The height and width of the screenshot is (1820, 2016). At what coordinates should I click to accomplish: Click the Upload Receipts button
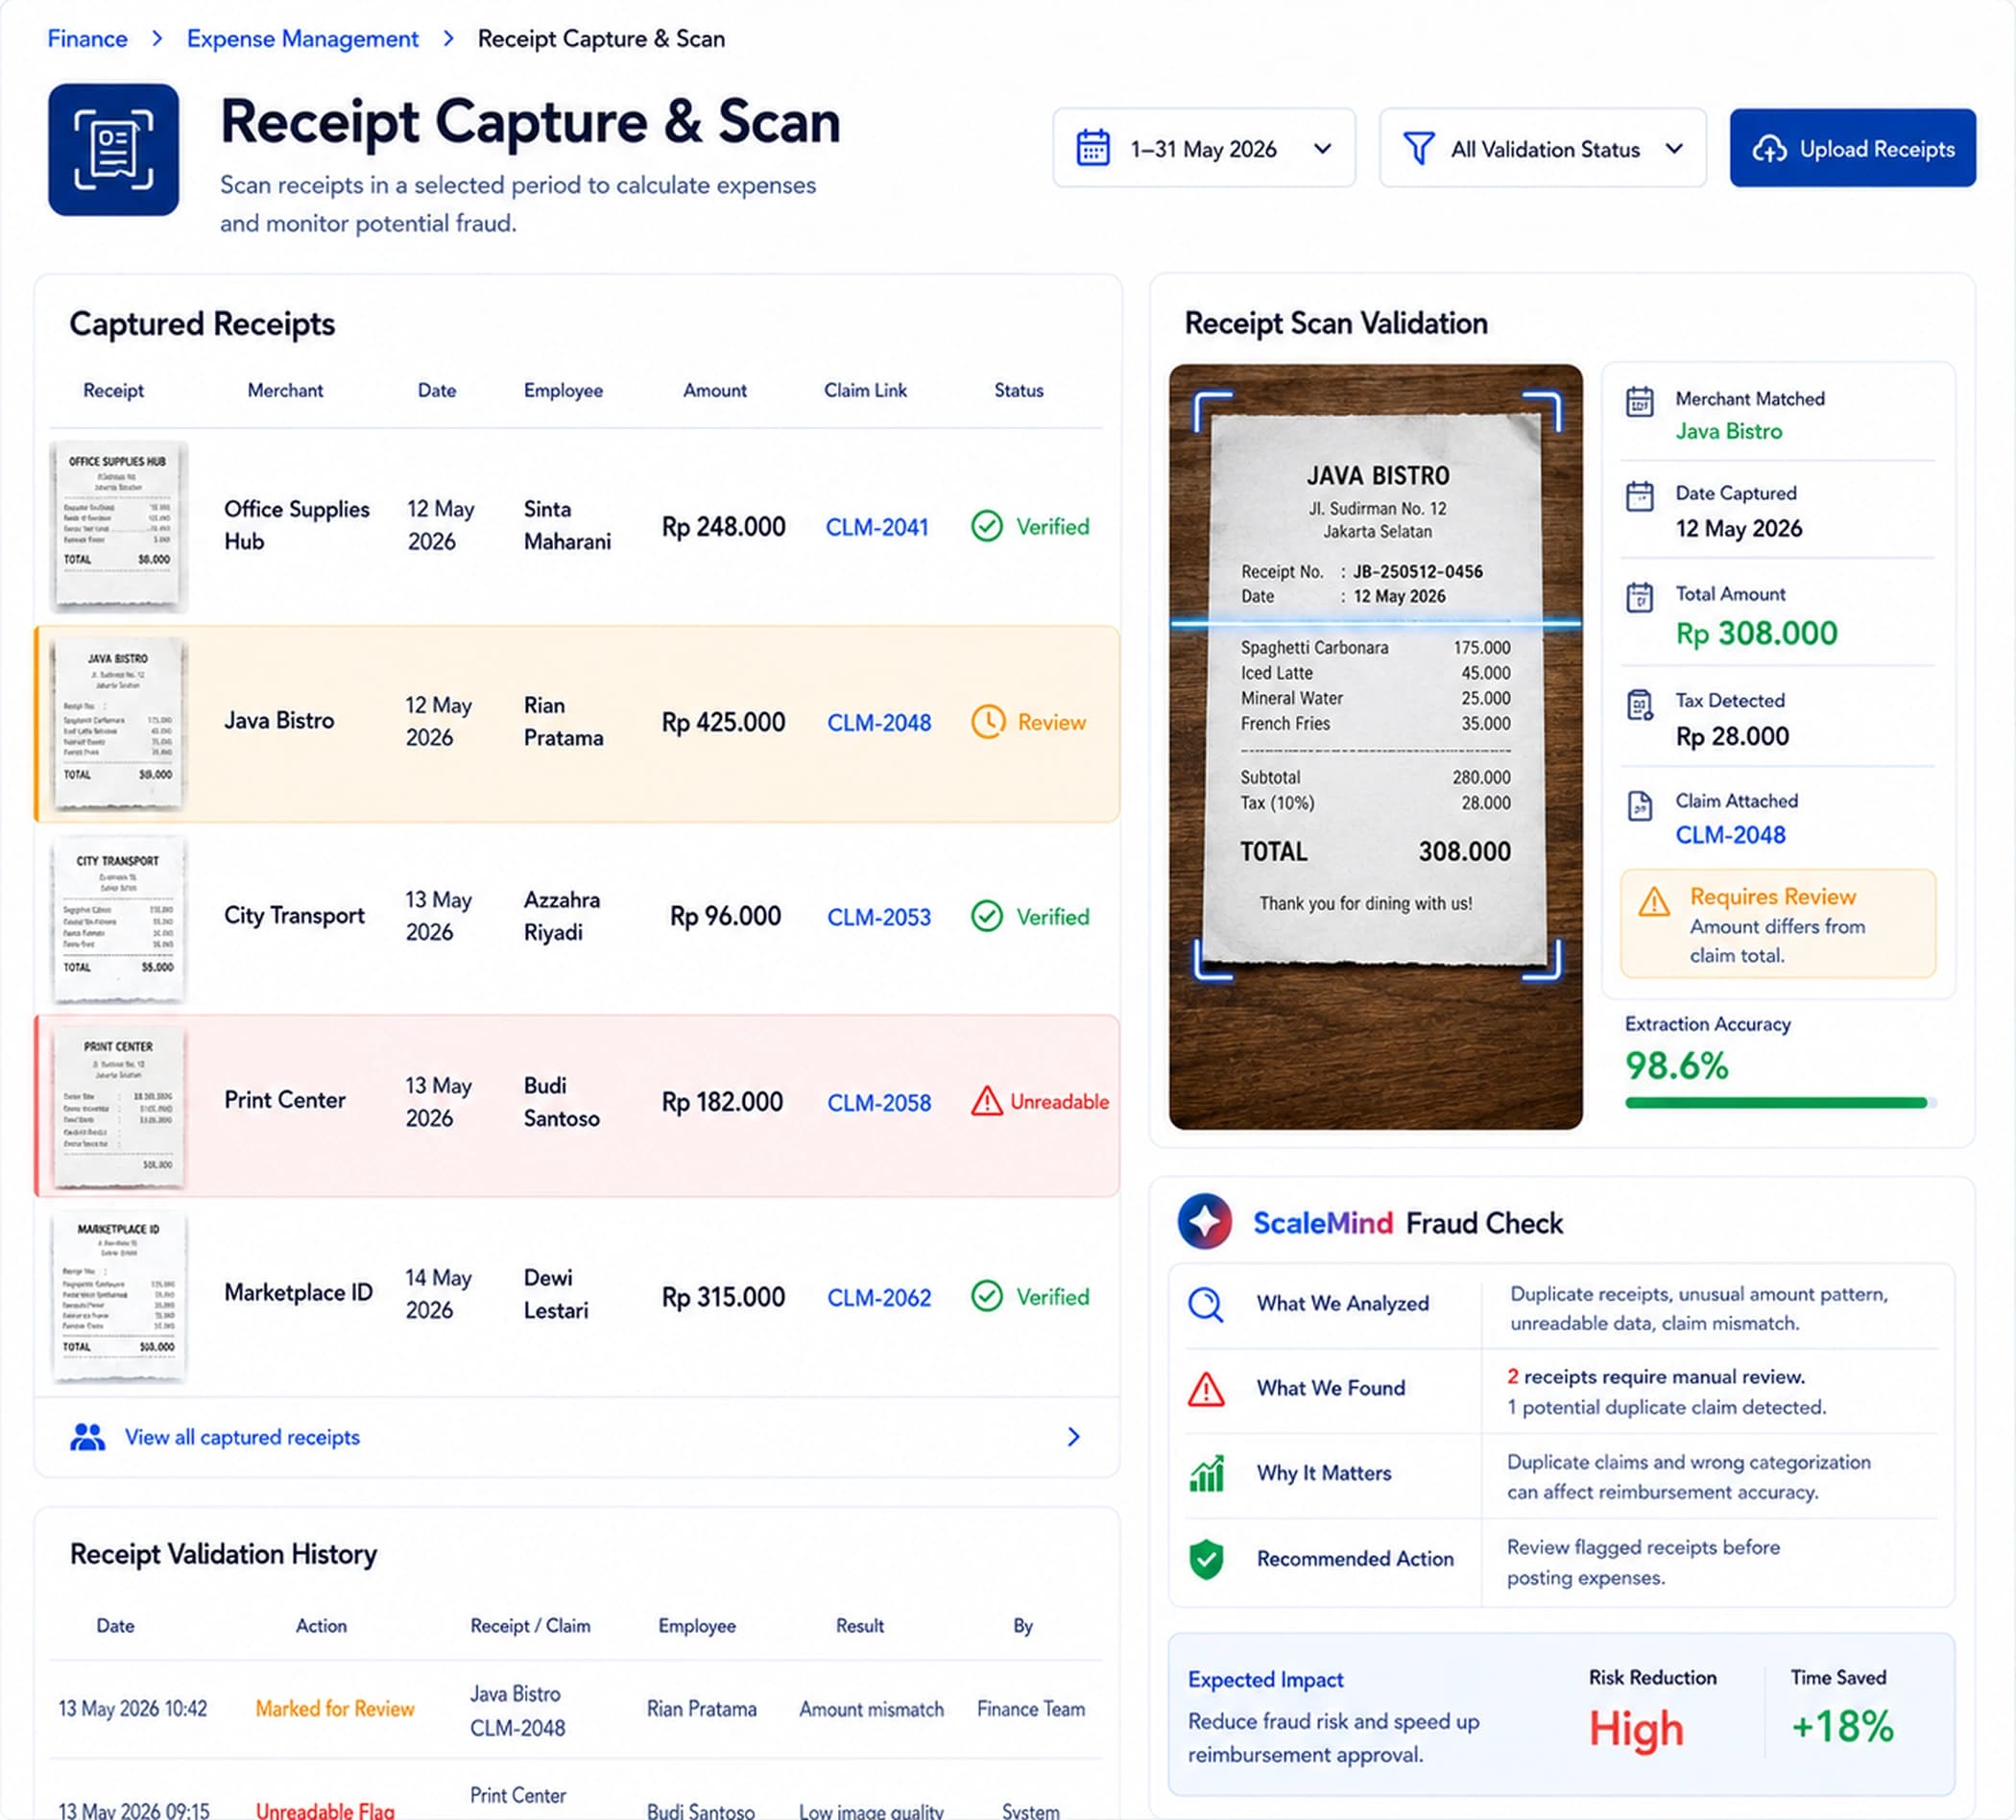(1852, 148)
